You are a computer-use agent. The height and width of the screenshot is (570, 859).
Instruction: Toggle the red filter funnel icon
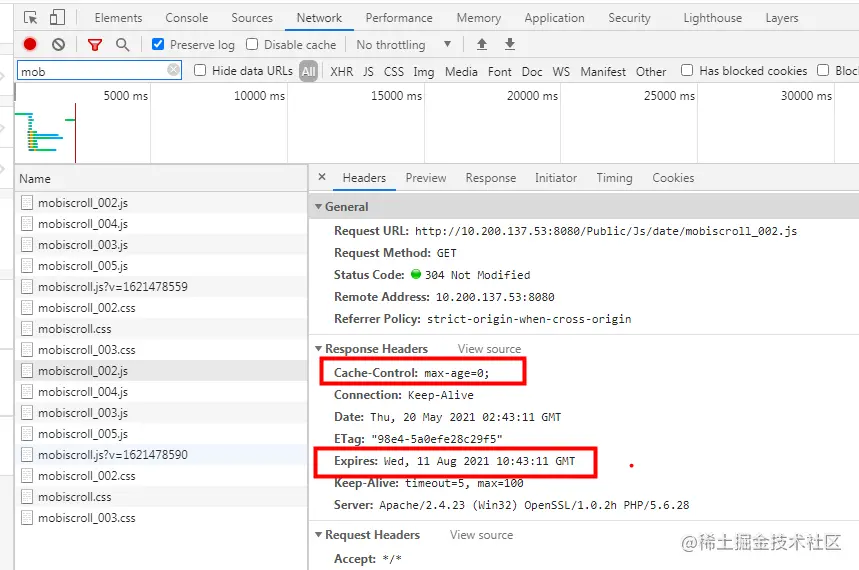pos(95,44)
